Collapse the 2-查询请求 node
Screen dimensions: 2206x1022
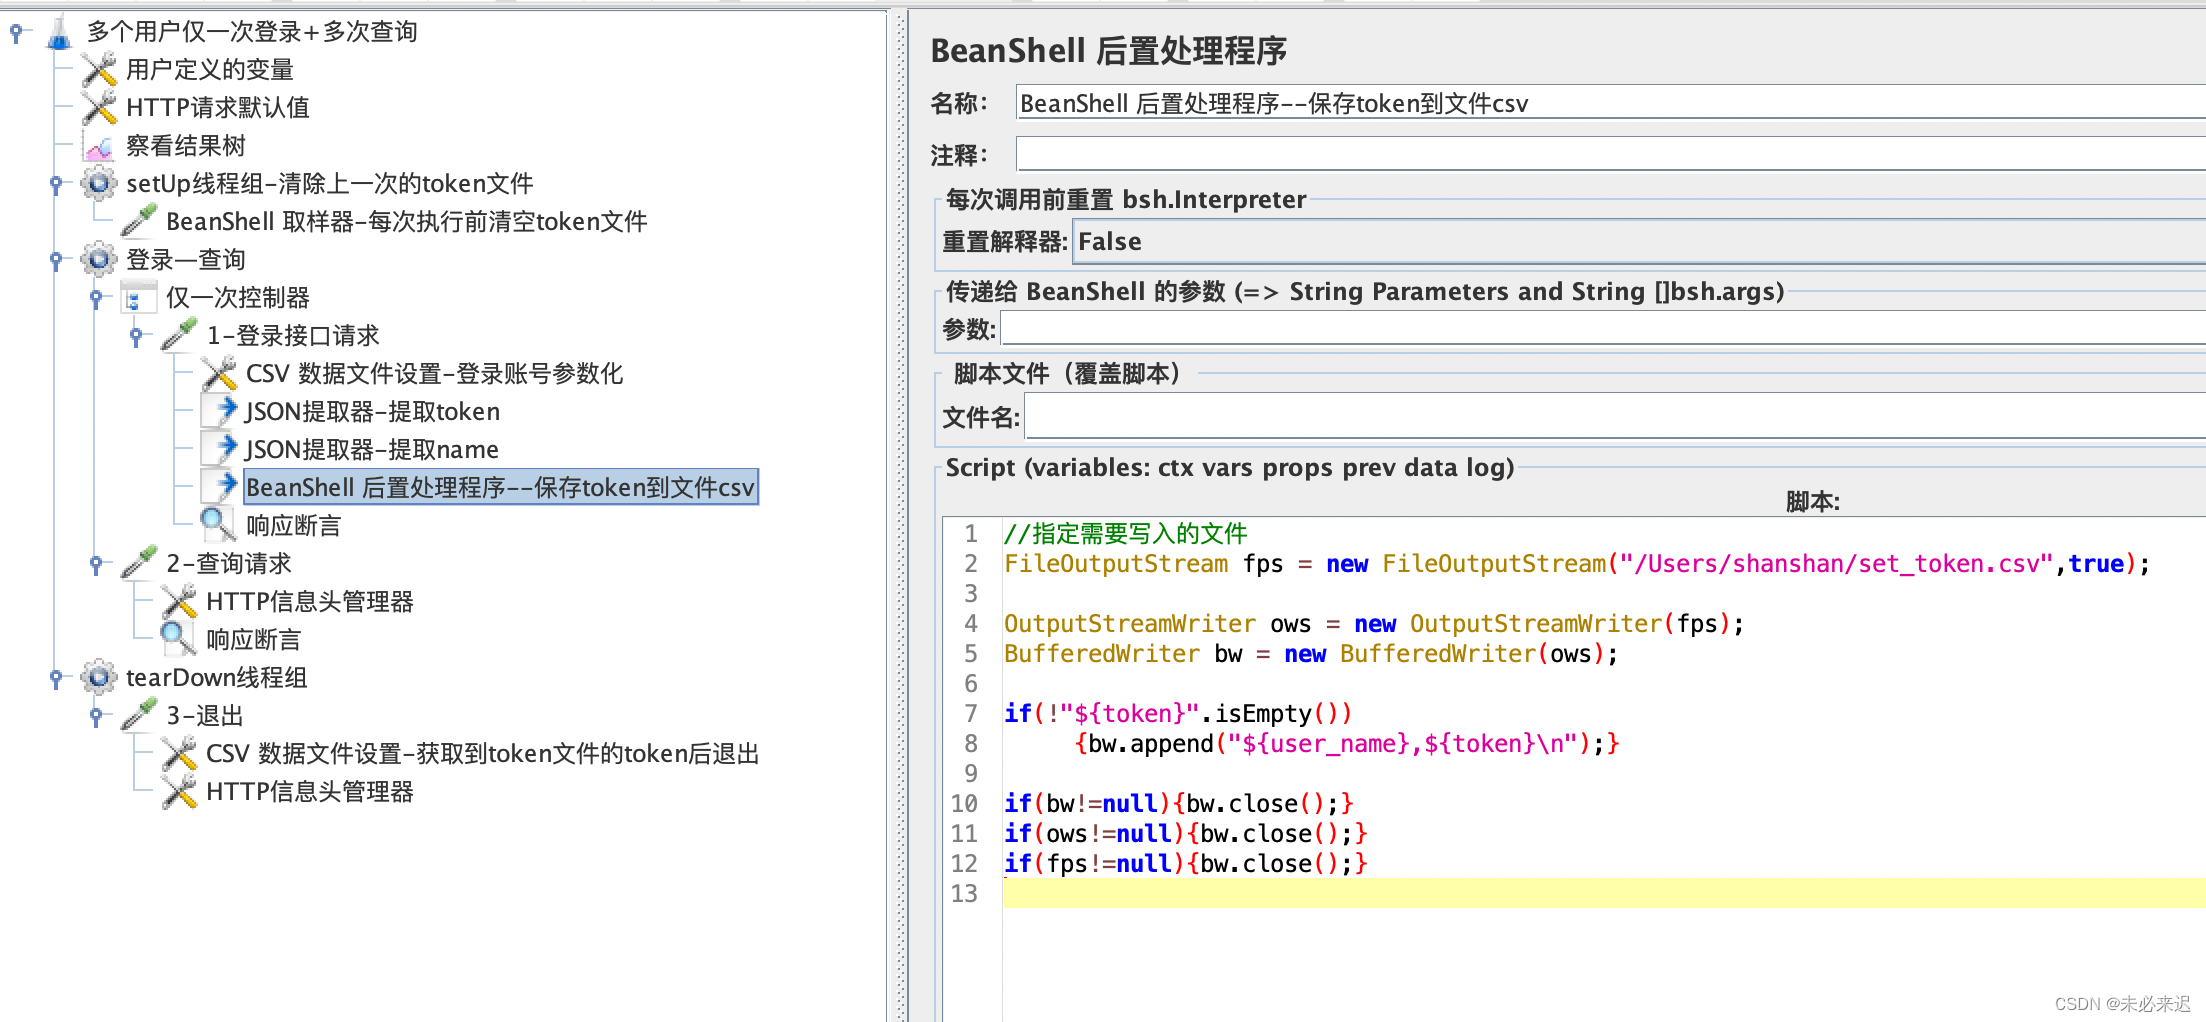point(96,564)
